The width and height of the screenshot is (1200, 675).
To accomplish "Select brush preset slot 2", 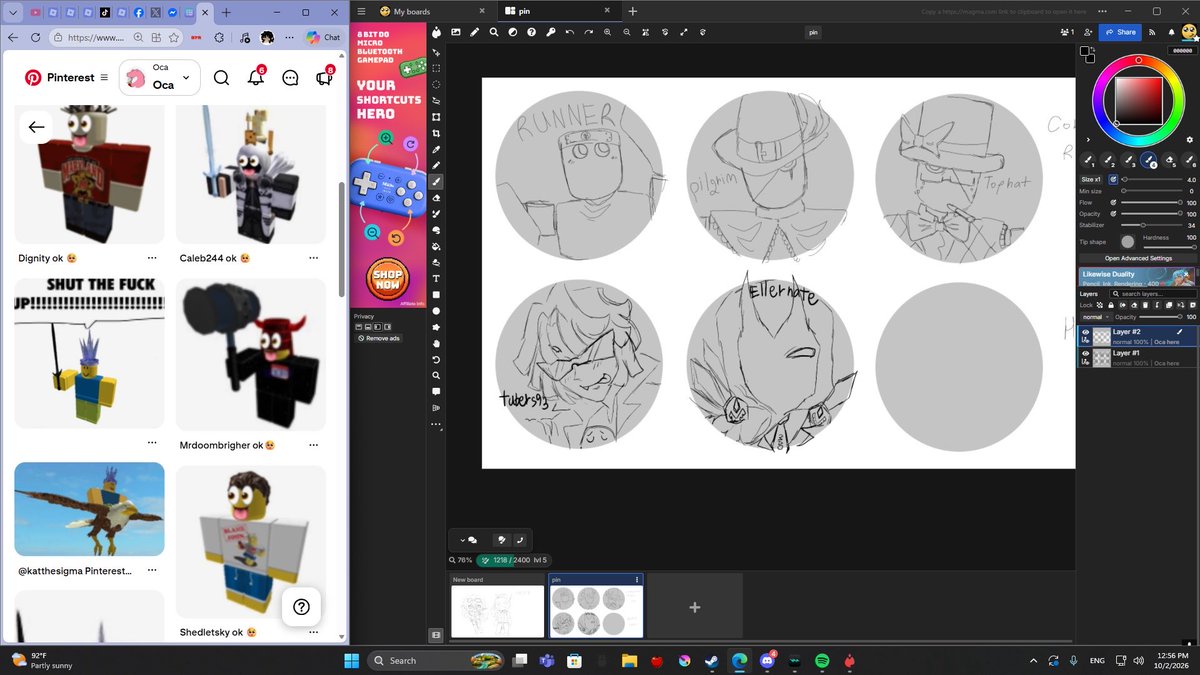I will pyautogui.click(x=1108, y=160).
